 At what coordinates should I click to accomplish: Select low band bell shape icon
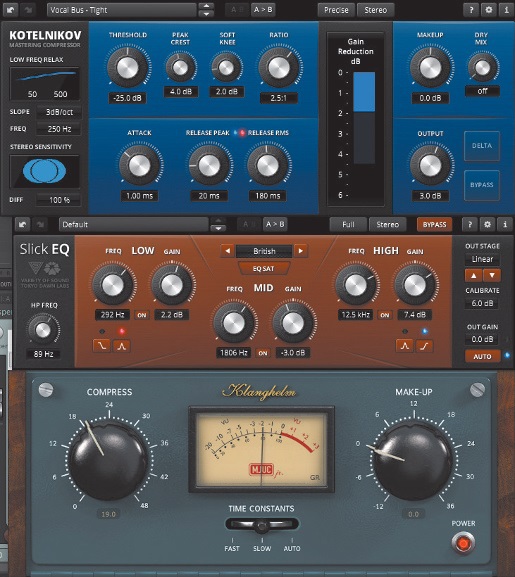coord(122,346)
